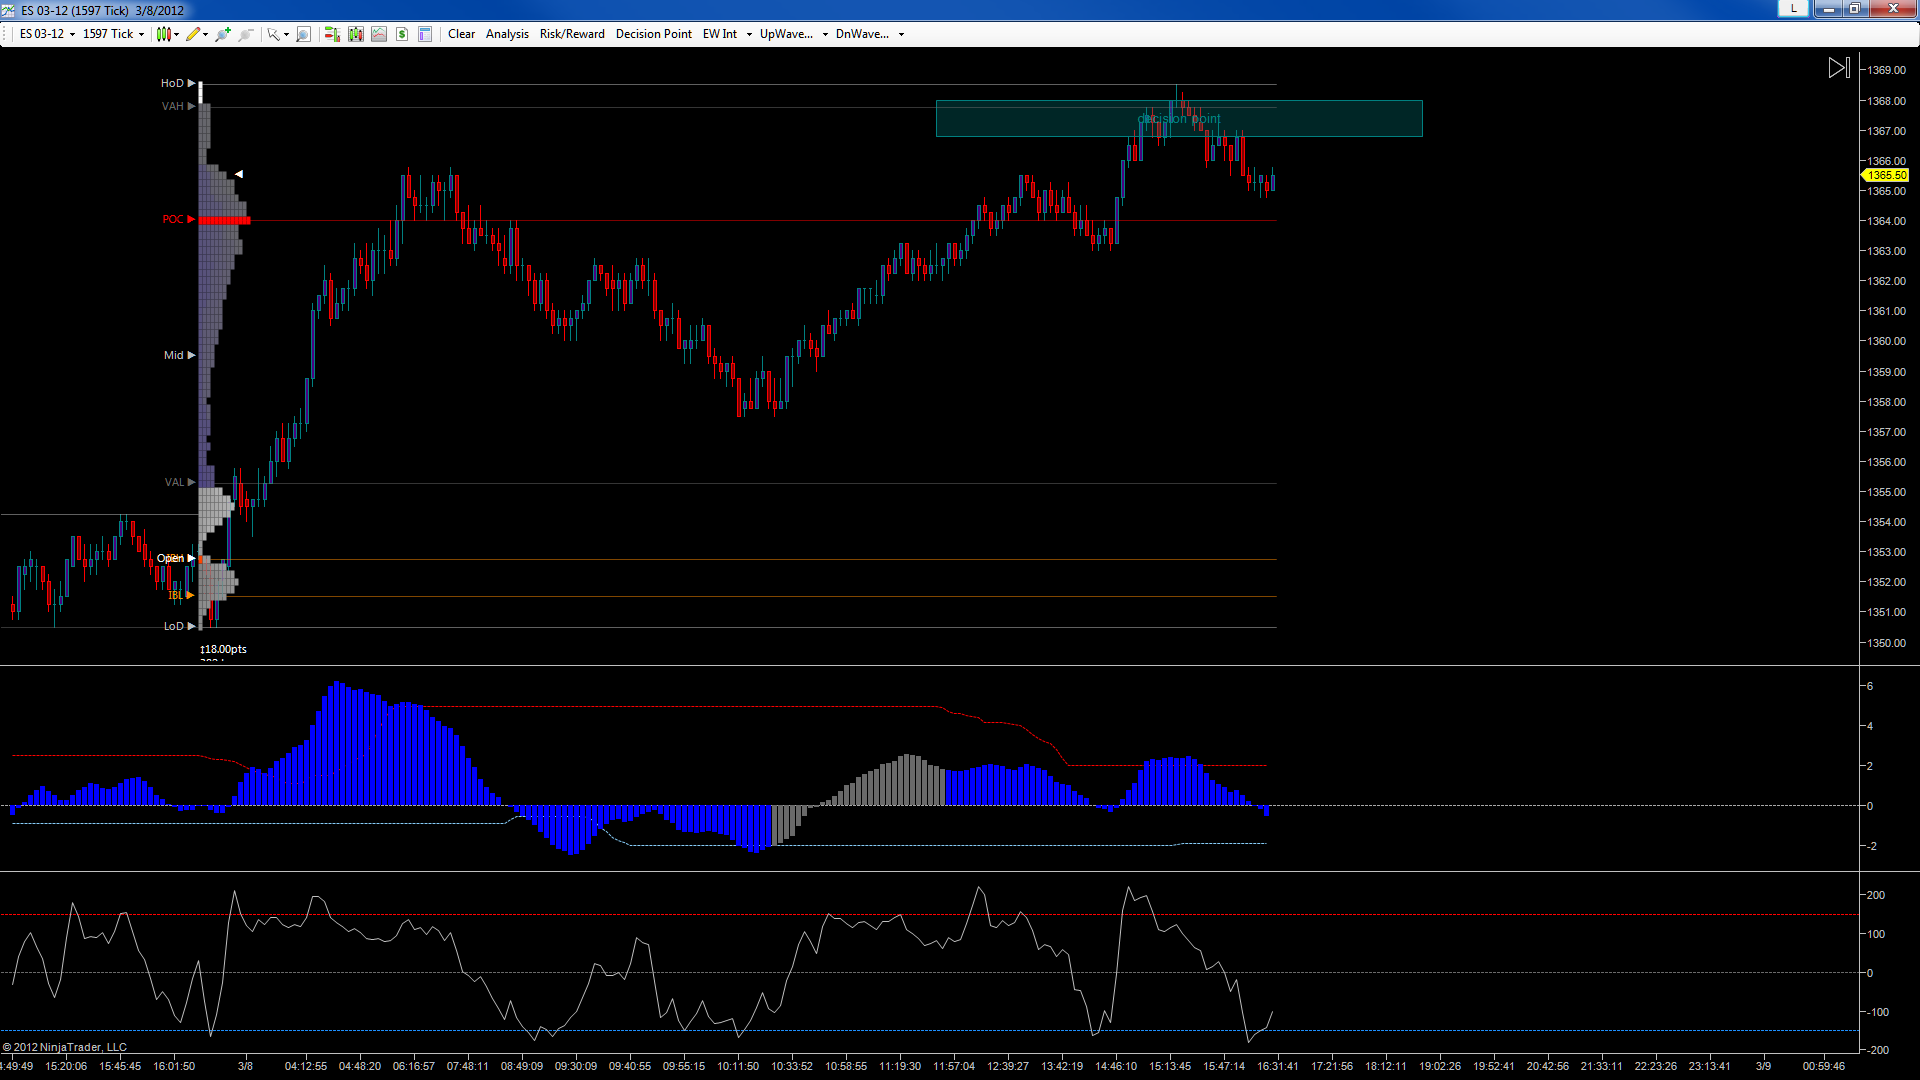The width and height of the screenshot is (1920, 1080).
Task: Click the zoom in magnifier icon
Action: (223, 34)
